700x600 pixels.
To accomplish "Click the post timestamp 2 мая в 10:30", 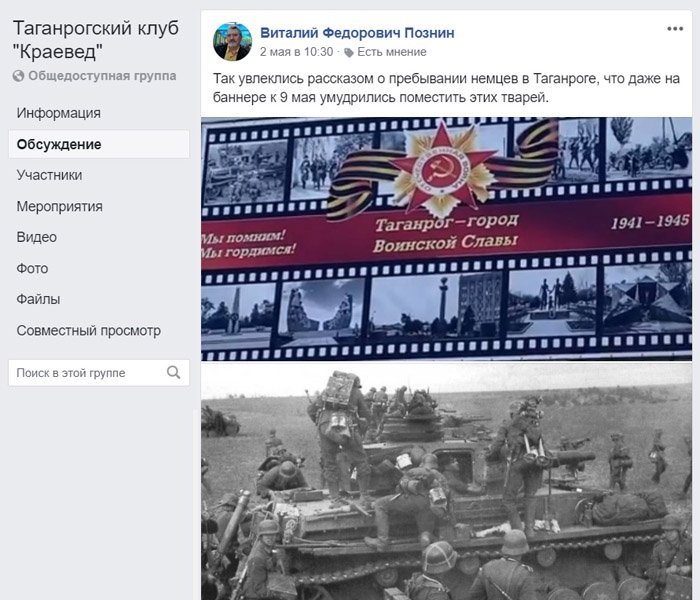I will click(x=296, y=52).
